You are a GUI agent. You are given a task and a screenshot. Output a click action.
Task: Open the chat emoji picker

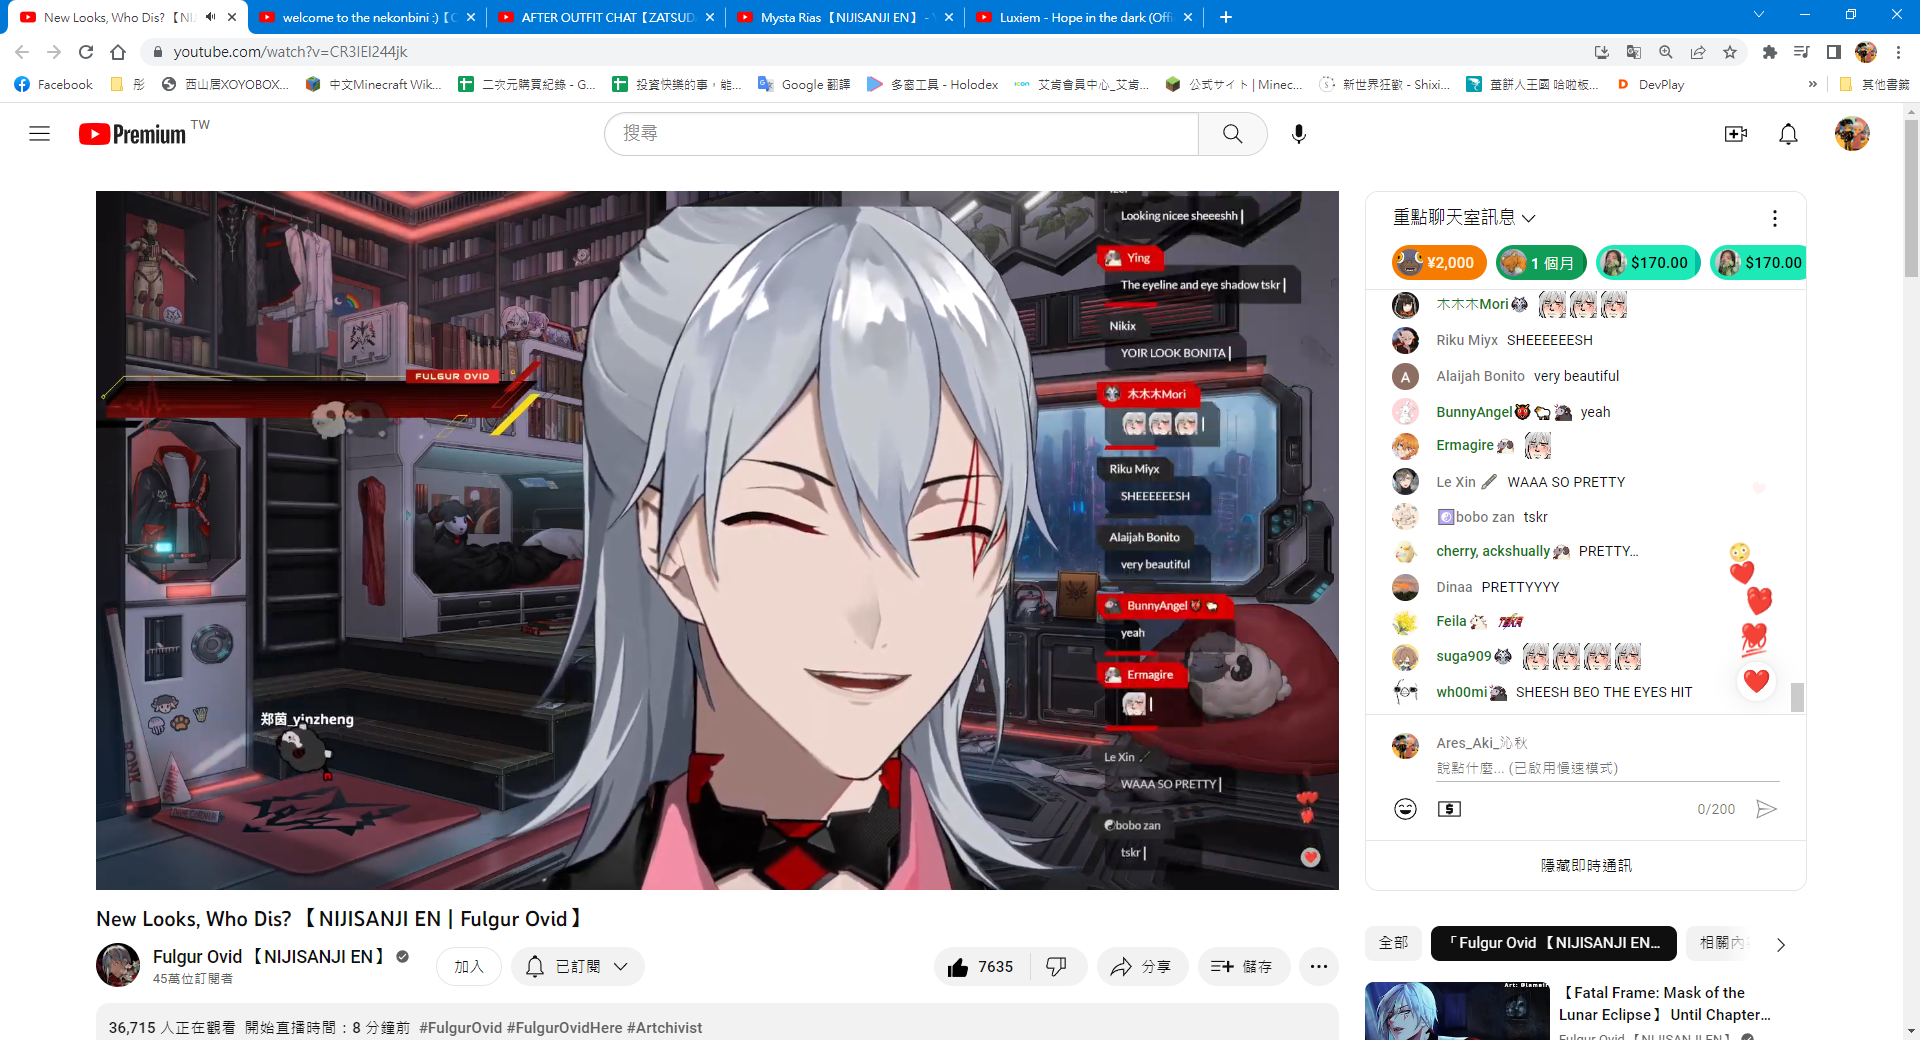[1405, 809]
